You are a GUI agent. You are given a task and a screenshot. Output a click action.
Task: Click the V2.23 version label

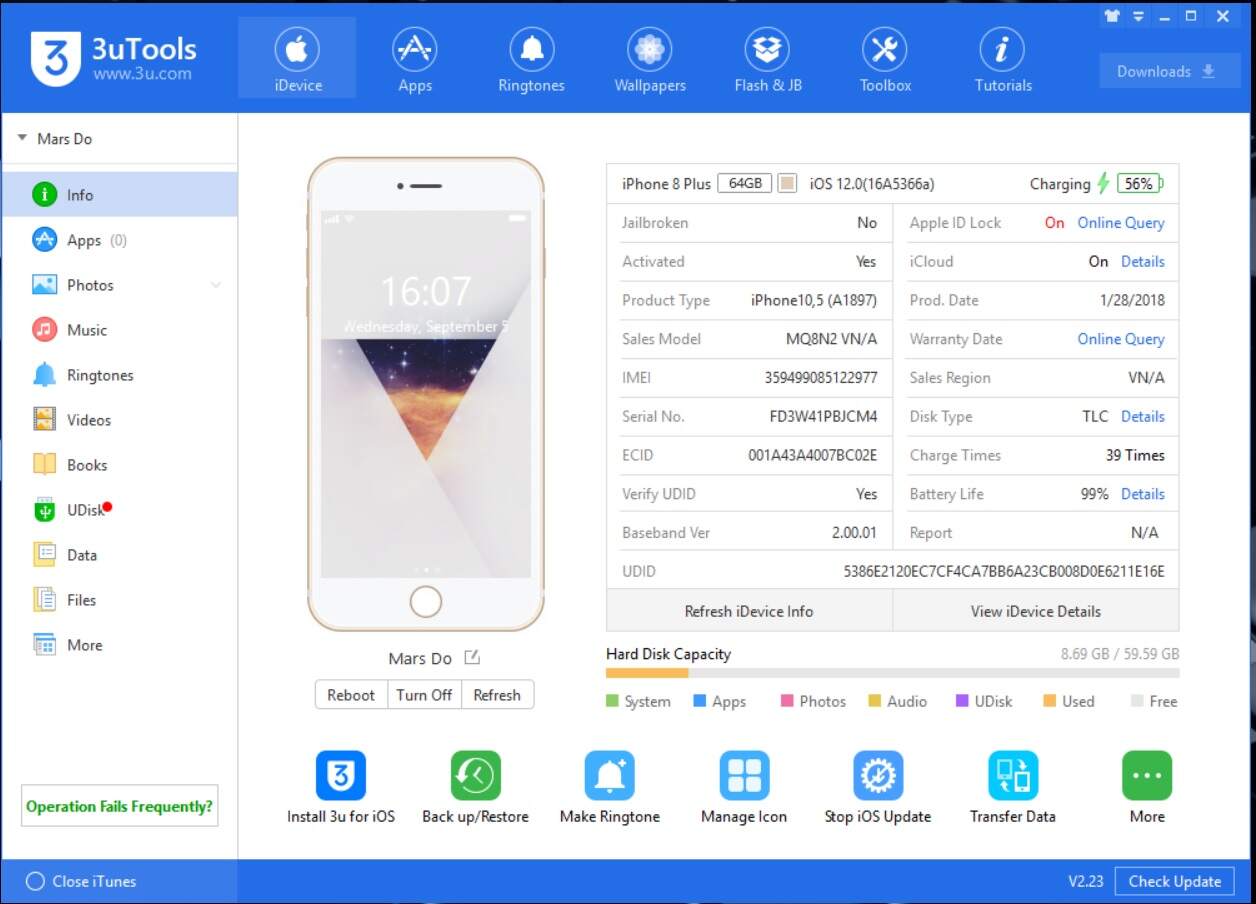click(x=1086, y=881)
